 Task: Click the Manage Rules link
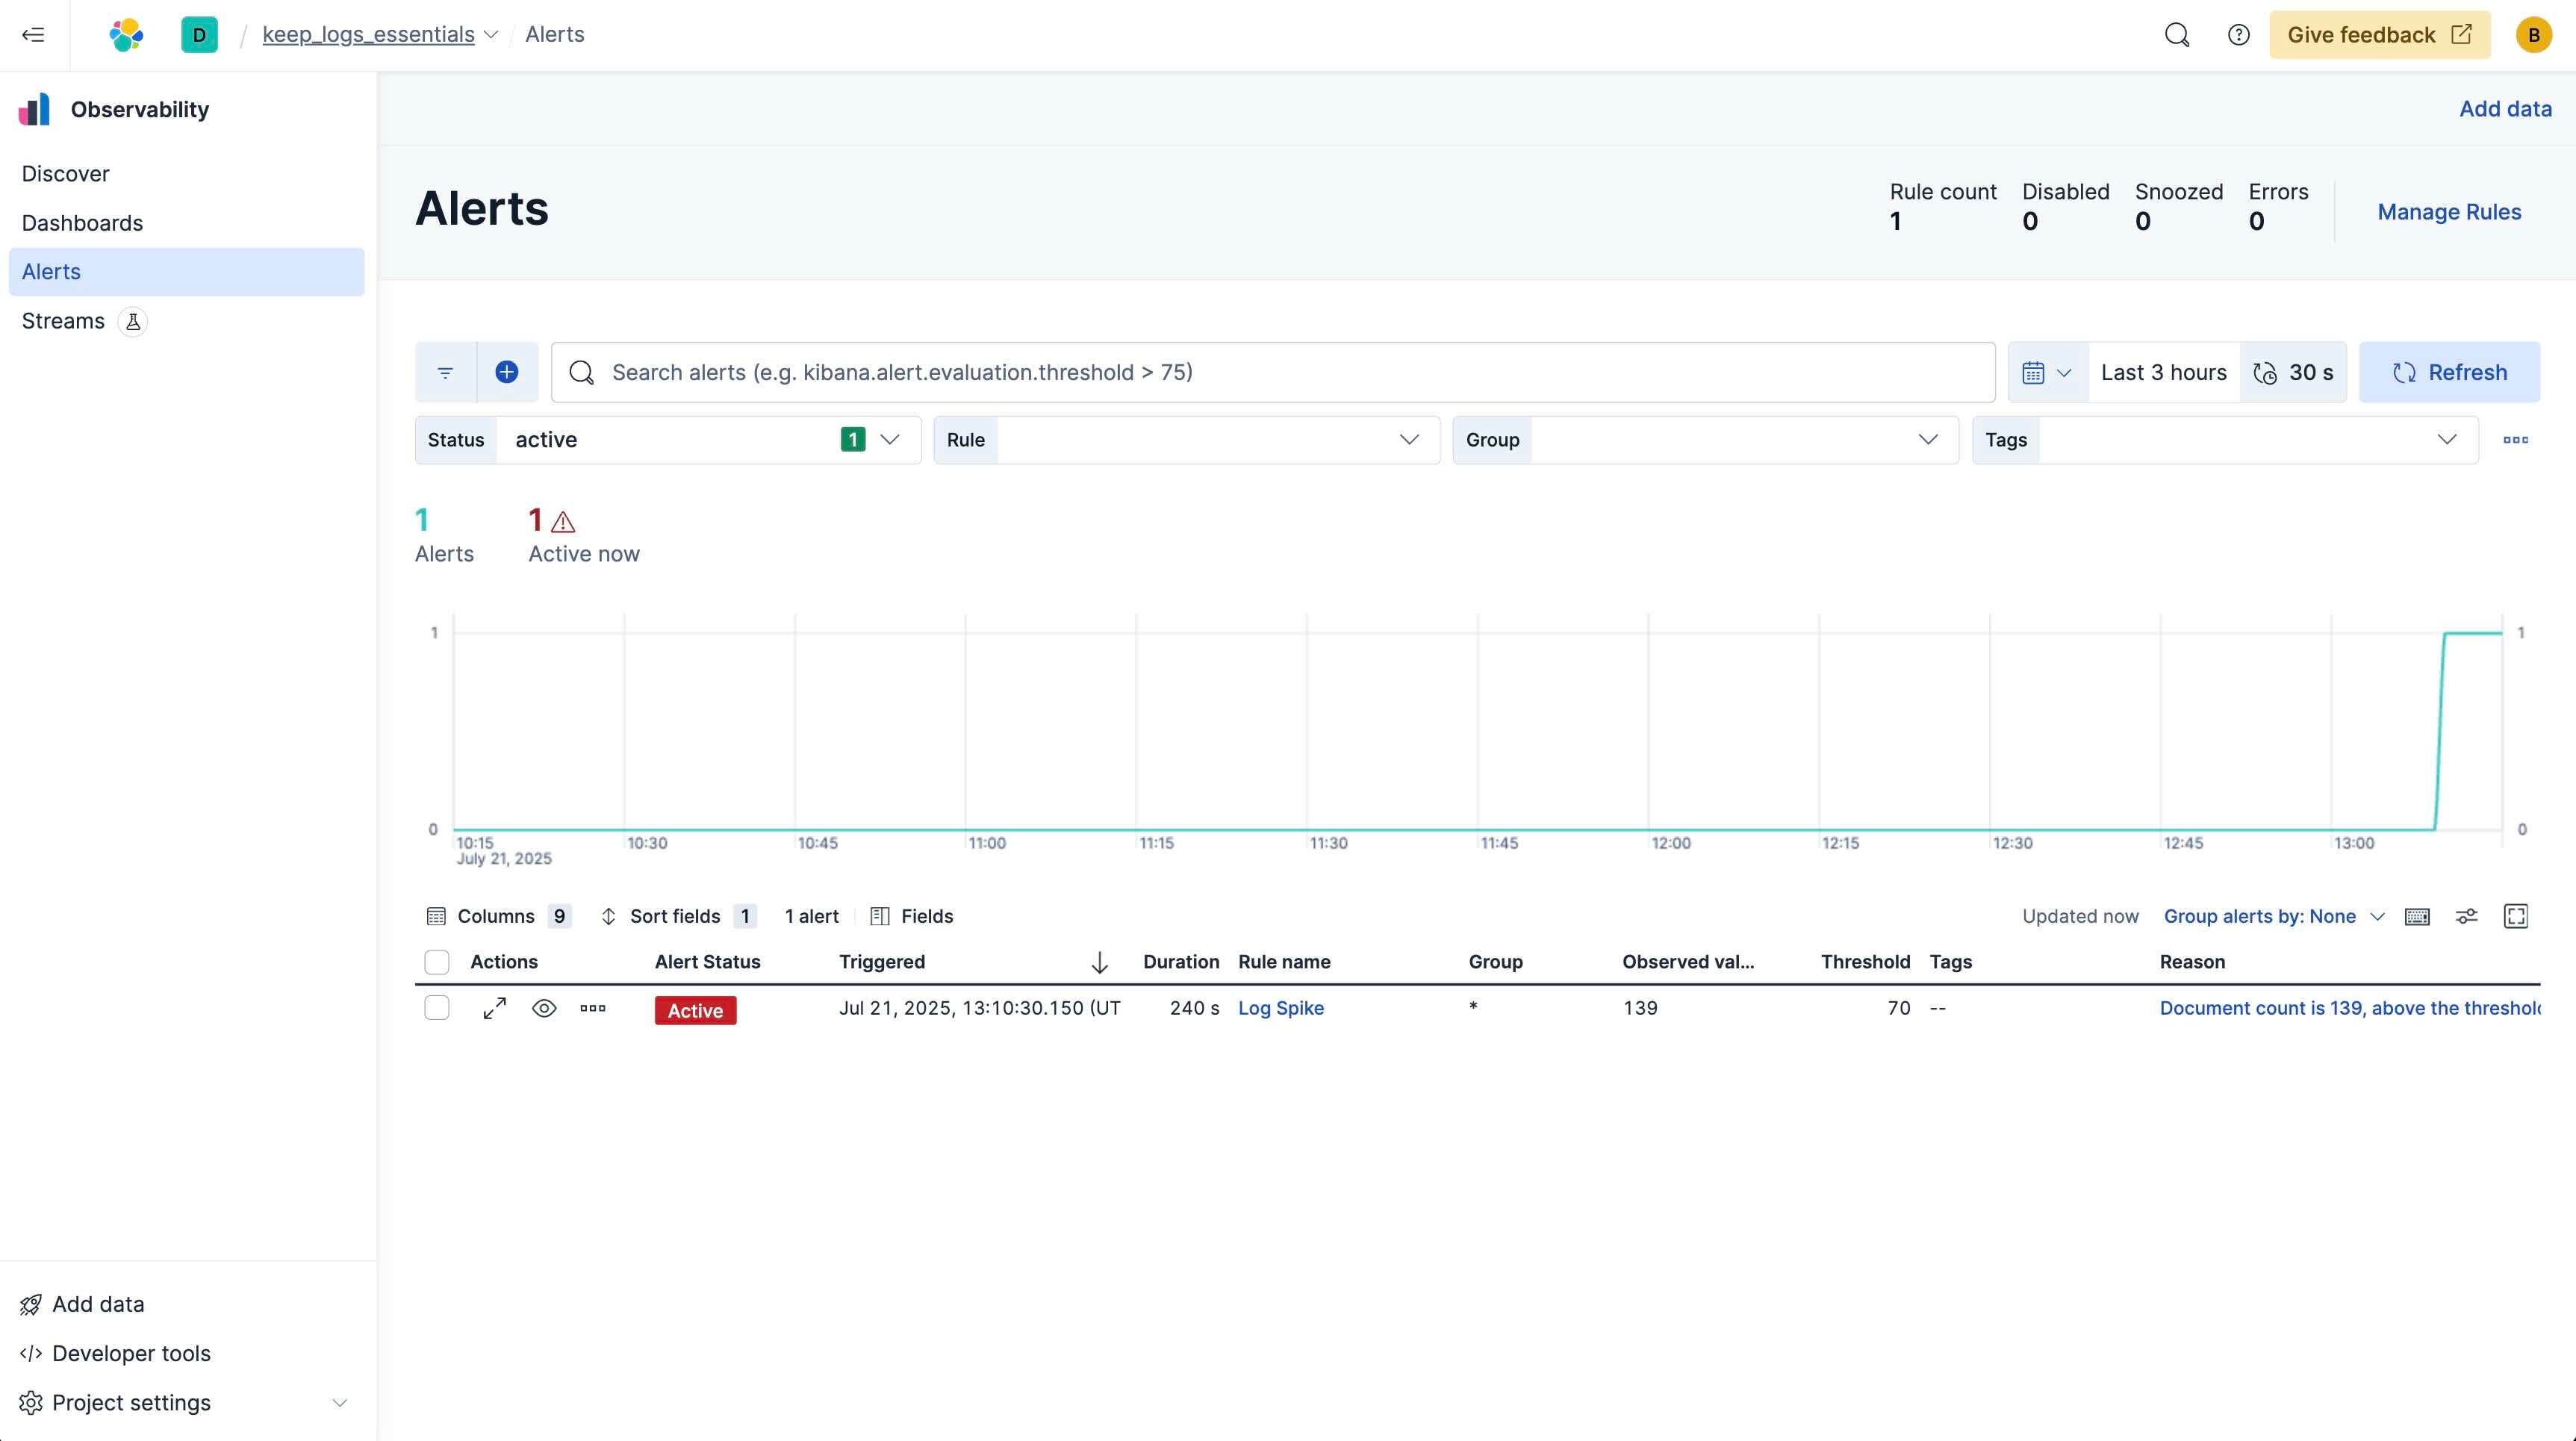(2448, 212)
